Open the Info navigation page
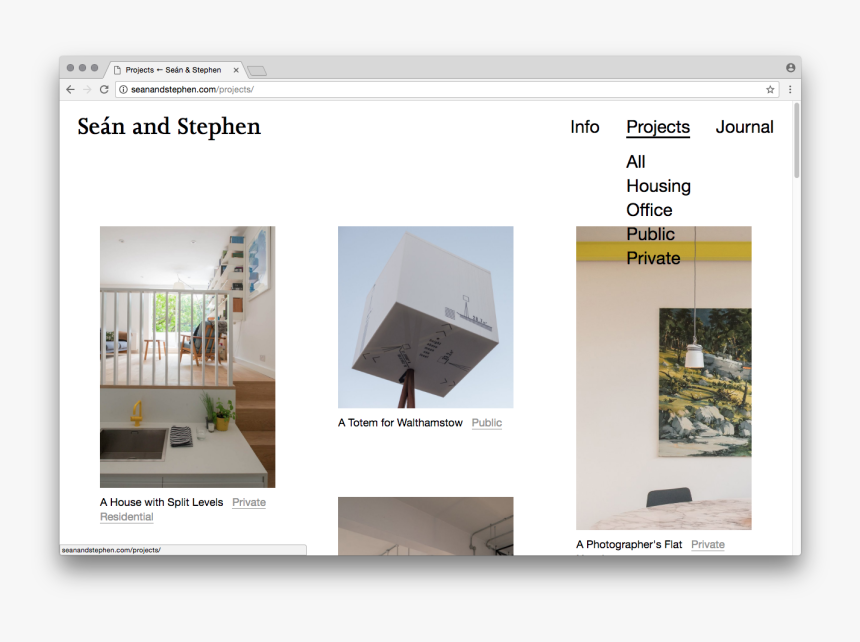 click(584, 127)
